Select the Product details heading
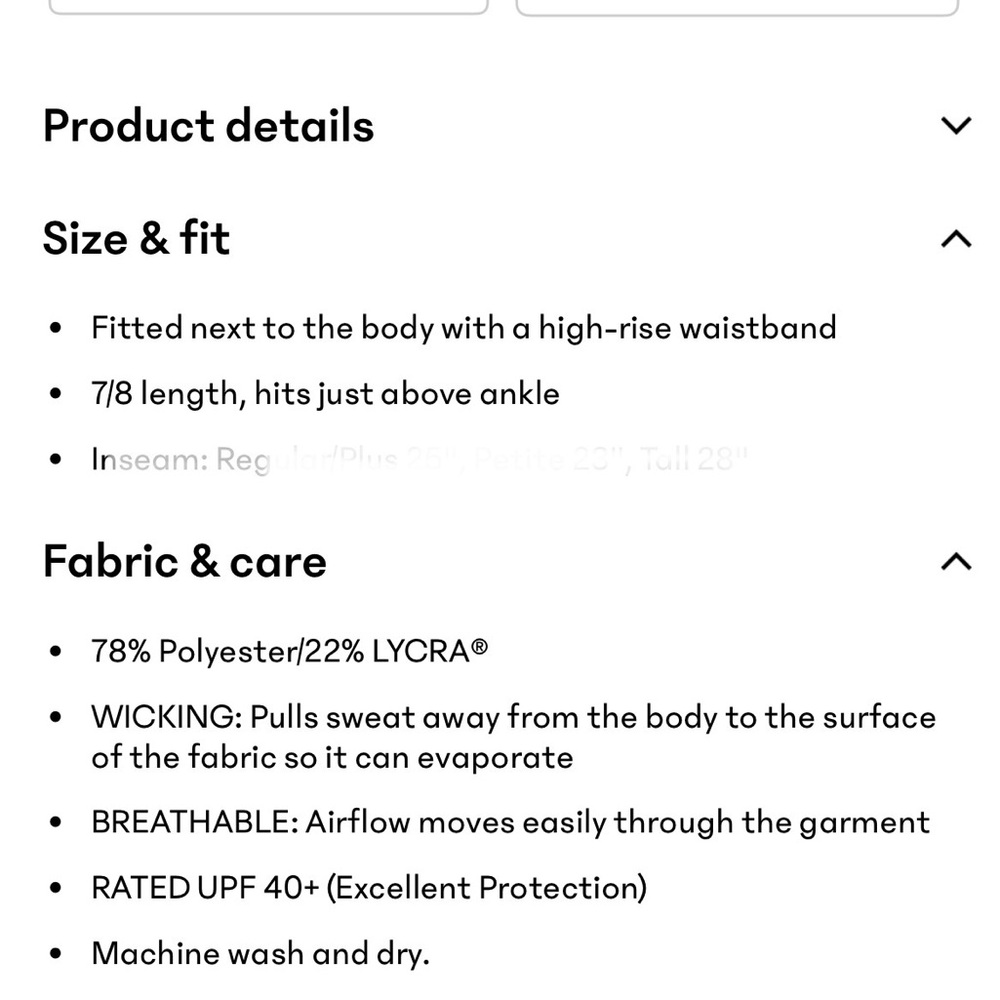 [x=207, y=125]
